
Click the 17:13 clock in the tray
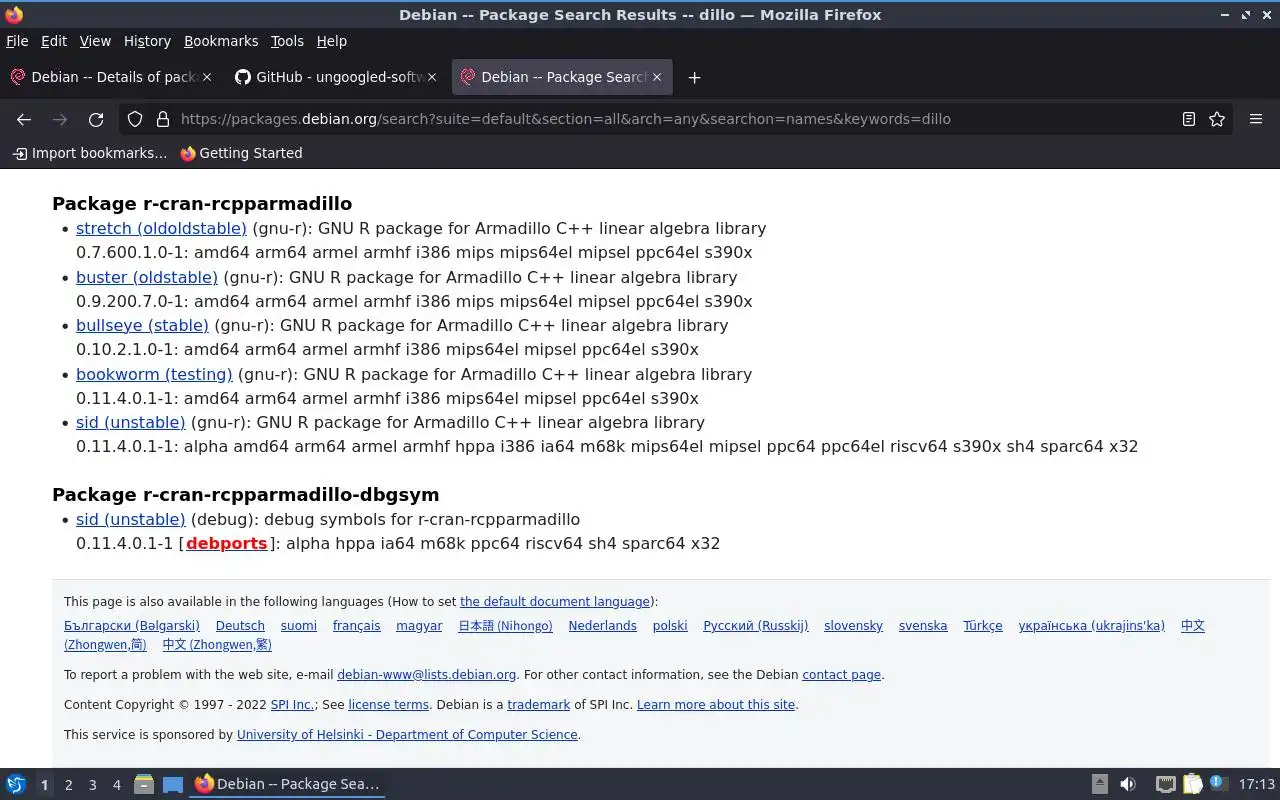1256,784
